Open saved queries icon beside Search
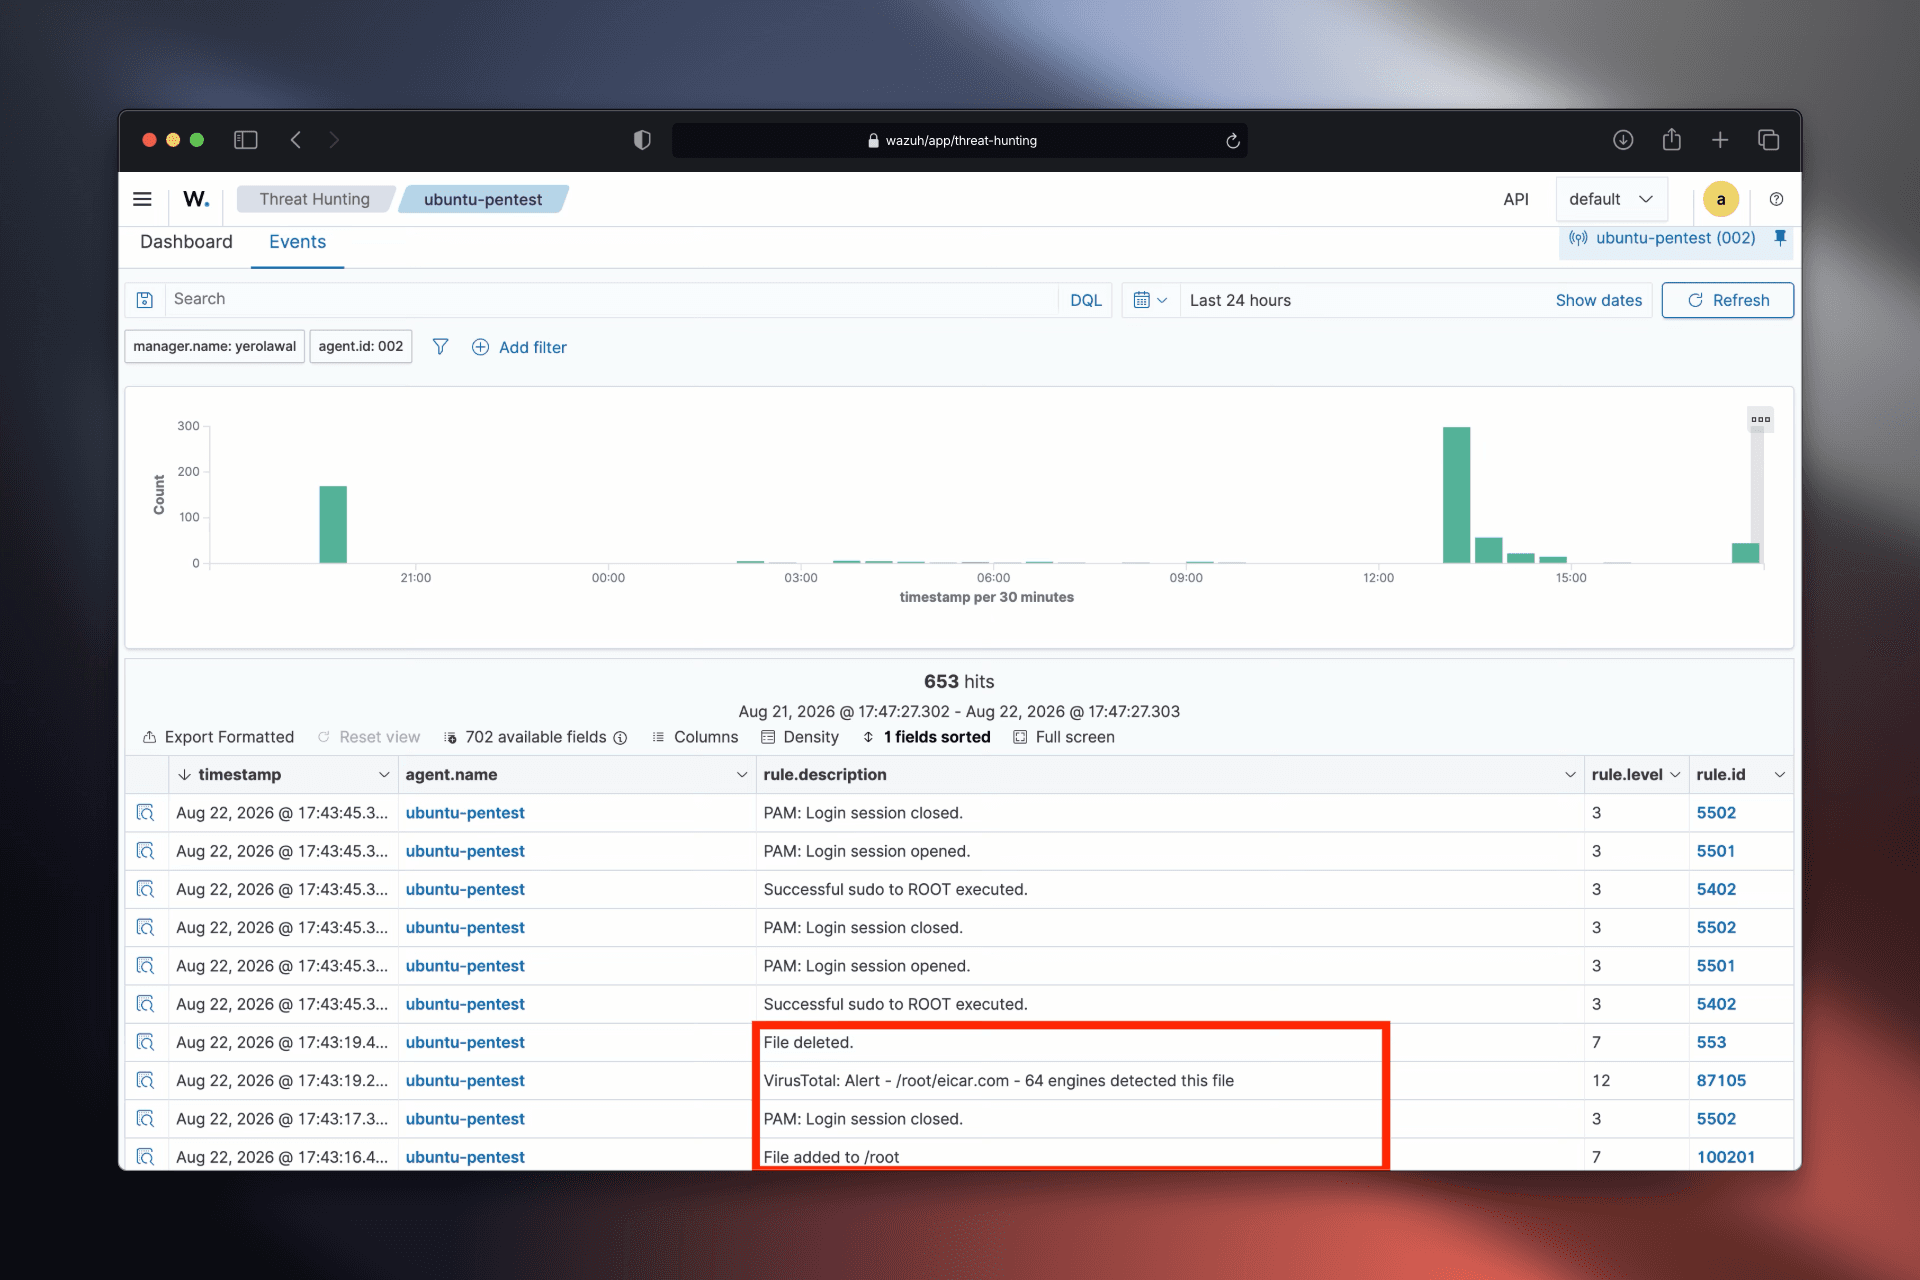1920x1280 pixels. coord(145,300)
